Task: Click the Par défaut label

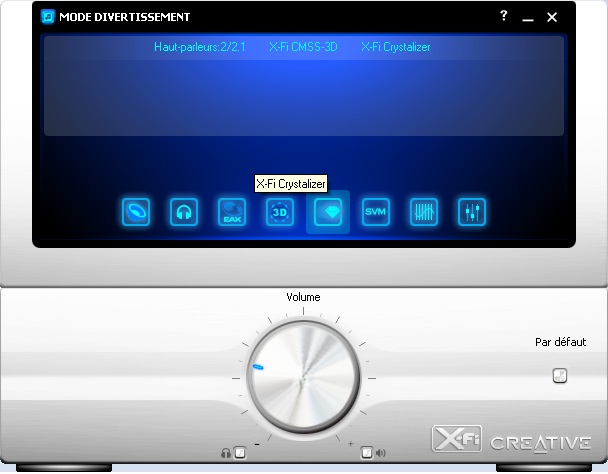Action: (x=560, y=342)
